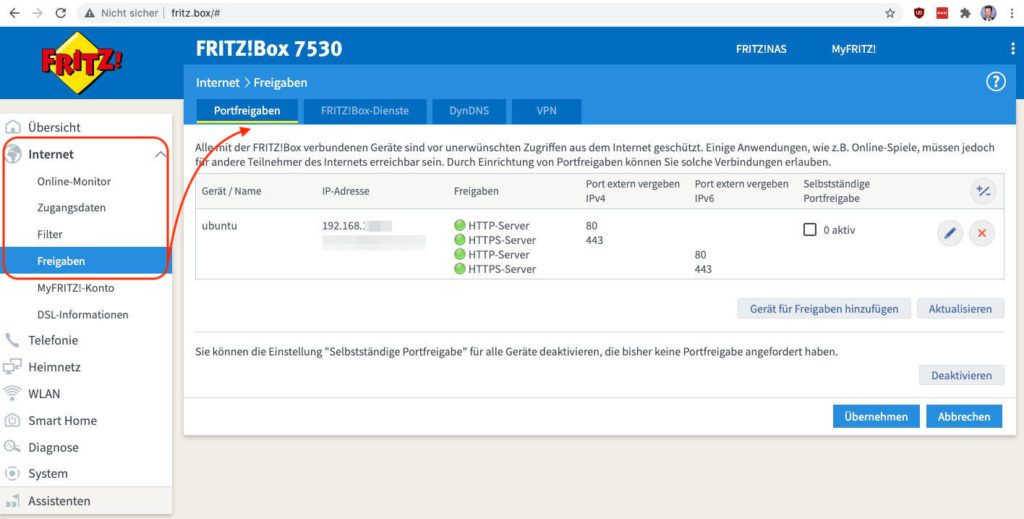Click the 'IP-Adresse' column header
Viewport: 1024px width, 519px height.
[345, 191]
